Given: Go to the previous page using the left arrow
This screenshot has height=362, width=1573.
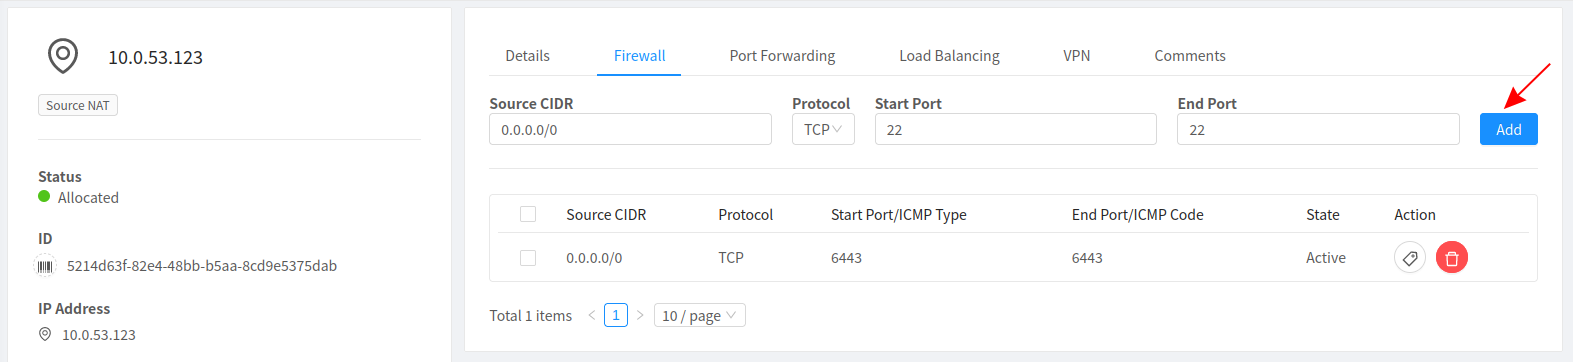Looking at the screenshot, I should 592,315.
